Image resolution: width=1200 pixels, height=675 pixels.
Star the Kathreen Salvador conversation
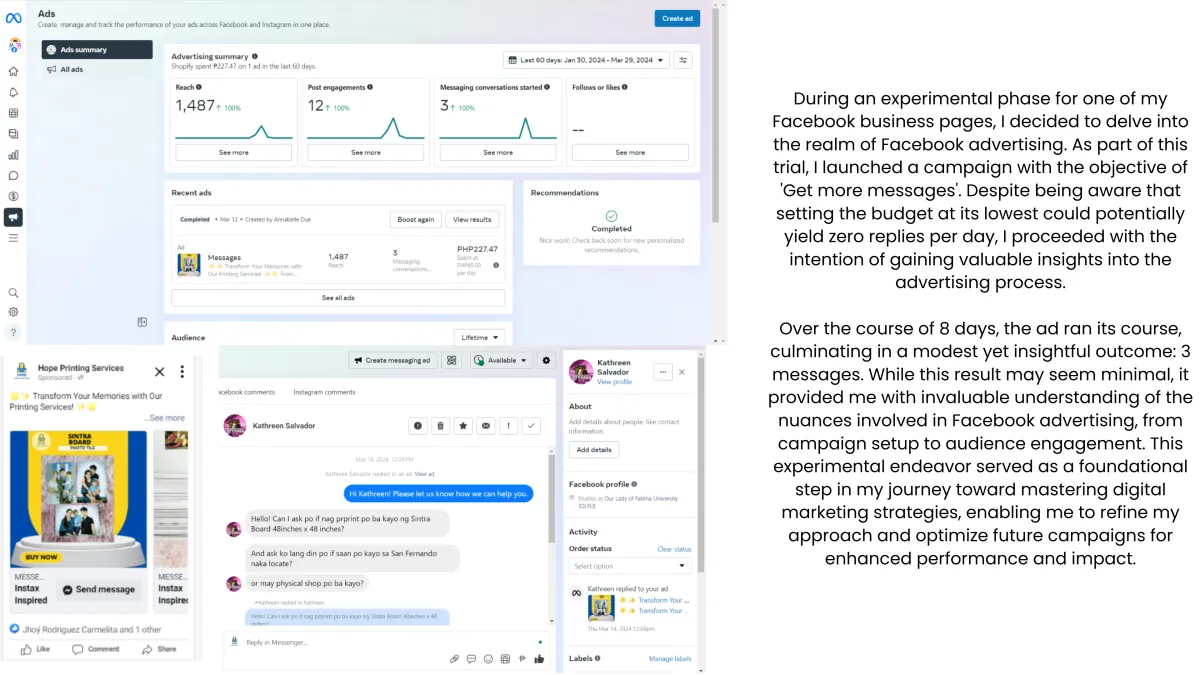click(x=463, y=426)
